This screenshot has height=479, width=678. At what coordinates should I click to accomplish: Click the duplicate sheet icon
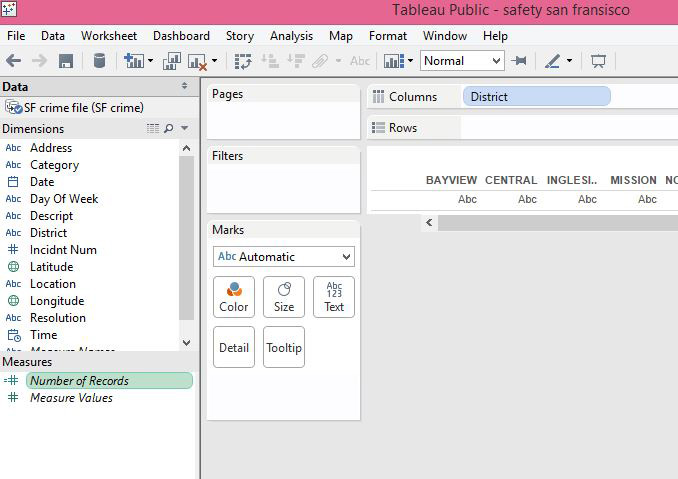point(172,61)
